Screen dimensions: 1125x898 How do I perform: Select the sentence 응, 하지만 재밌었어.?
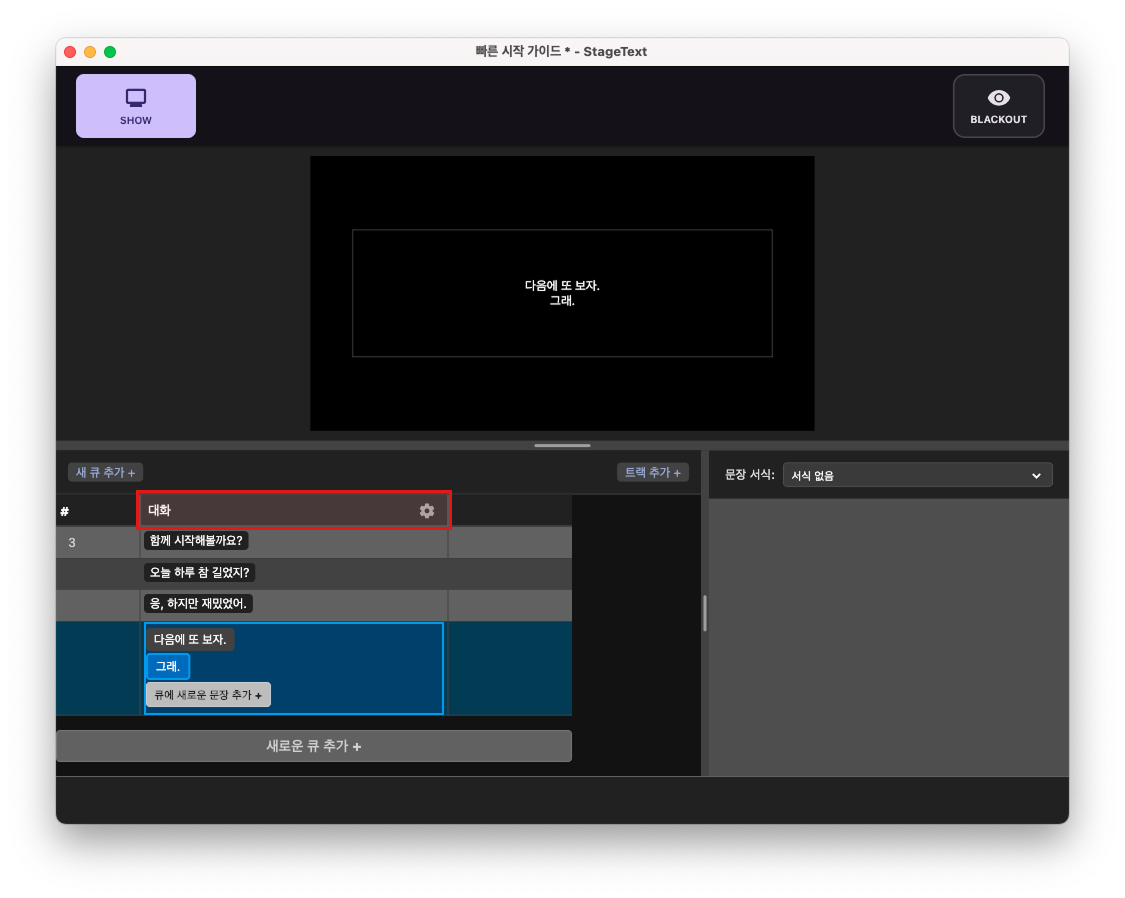coord(200,603)
